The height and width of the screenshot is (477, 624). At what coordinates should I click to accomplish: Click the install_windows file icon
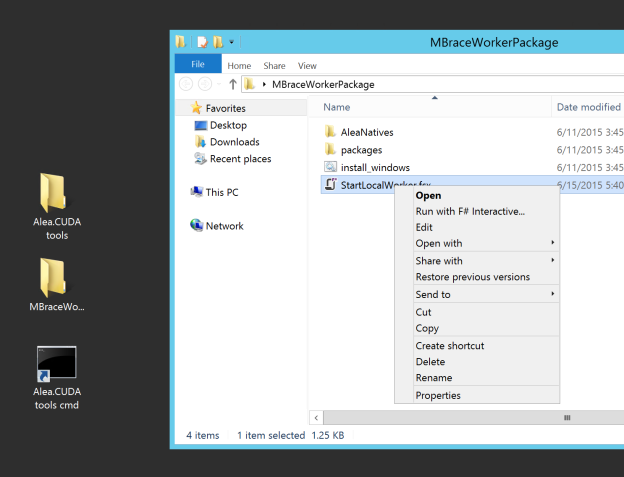330,167
